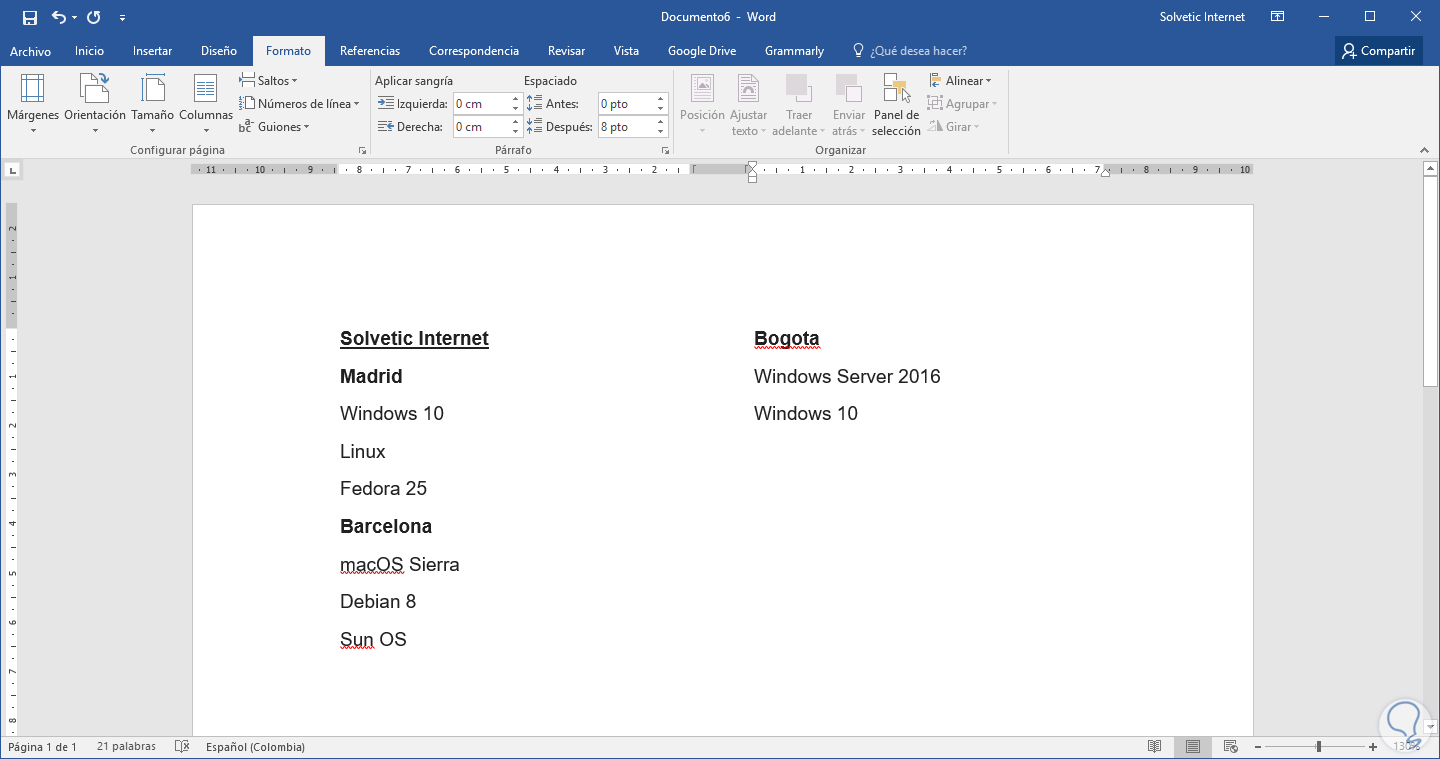Image resolution: width=1440 pixels, height=759 pixels.
Task: Click the heading "Solvetic Internet" in the document
Action: pyautogui.click(x=414, y=339)
